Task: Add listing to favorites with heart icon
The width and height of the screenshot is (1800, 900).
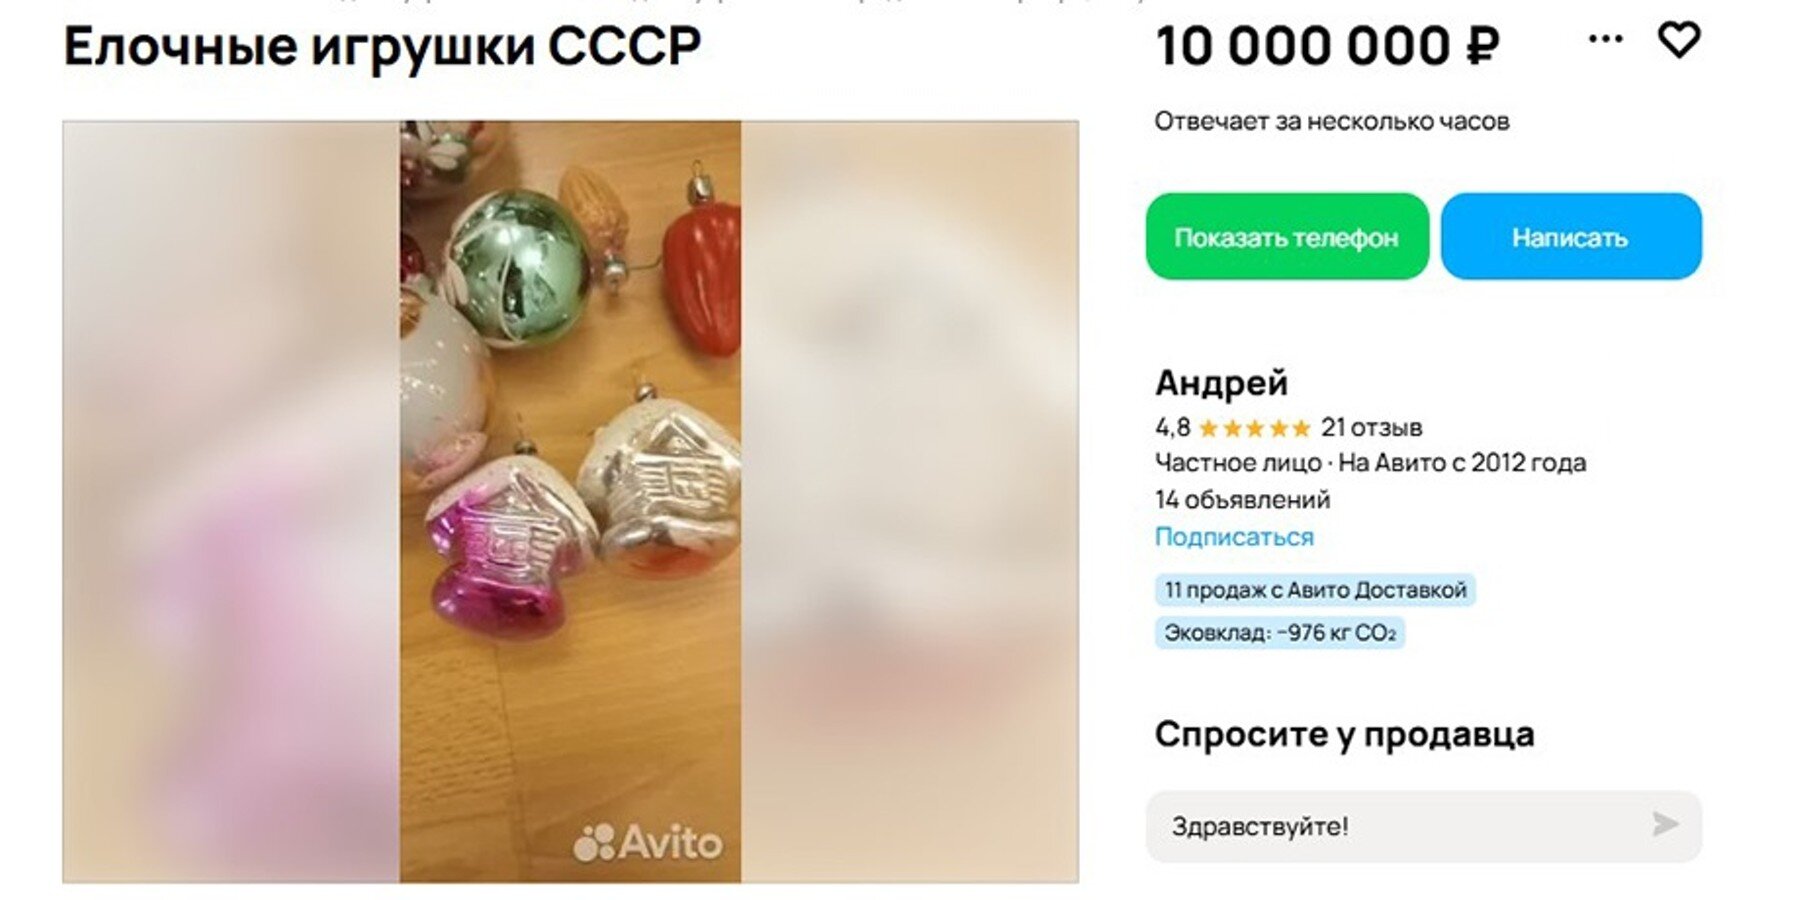Action: tap(1679, 40)
